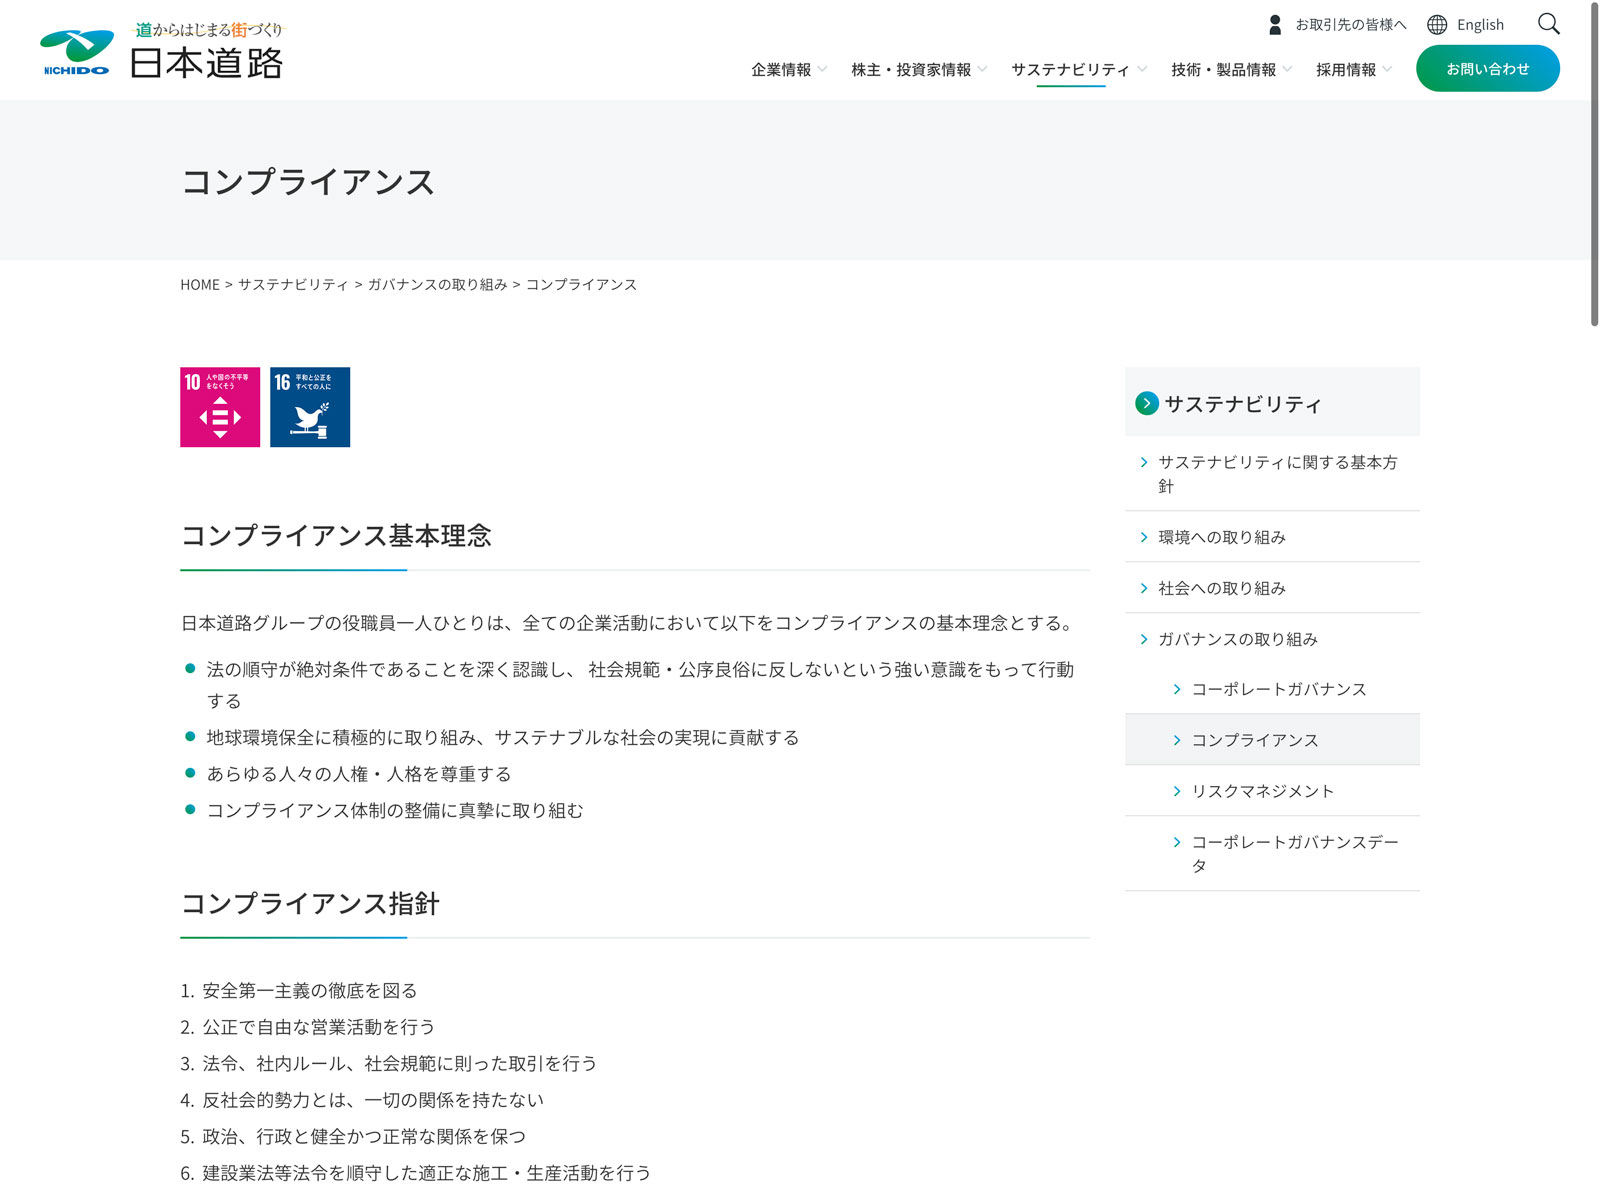This screenshot has width=1600, height=1200.
Task: Click the SDG goal 10 icon
Action: (x=220, y=407)
